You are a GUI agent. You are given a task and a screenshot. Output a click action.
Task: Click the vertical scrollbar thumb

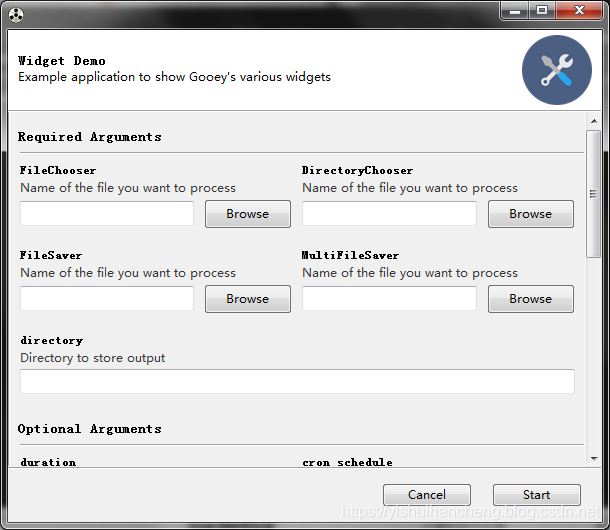pyautogui.click(x=594, y=194)
